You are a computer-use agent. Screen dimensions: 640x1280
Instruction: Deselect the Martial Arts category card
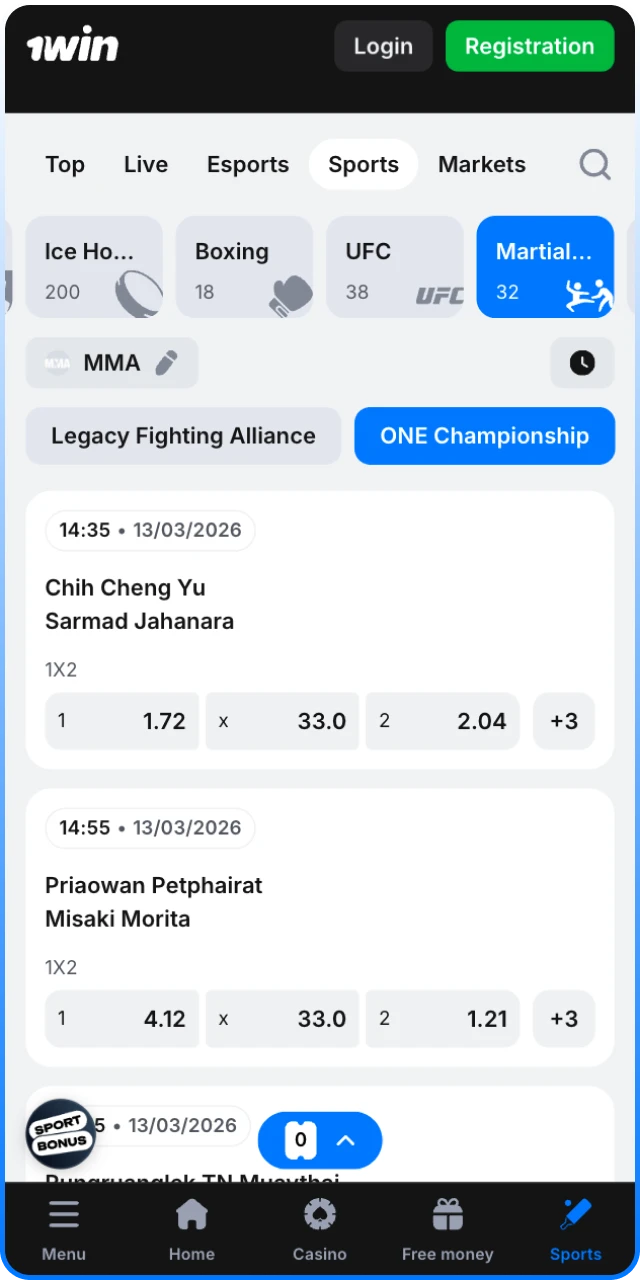pyautogui.click(x=544, y=267)
